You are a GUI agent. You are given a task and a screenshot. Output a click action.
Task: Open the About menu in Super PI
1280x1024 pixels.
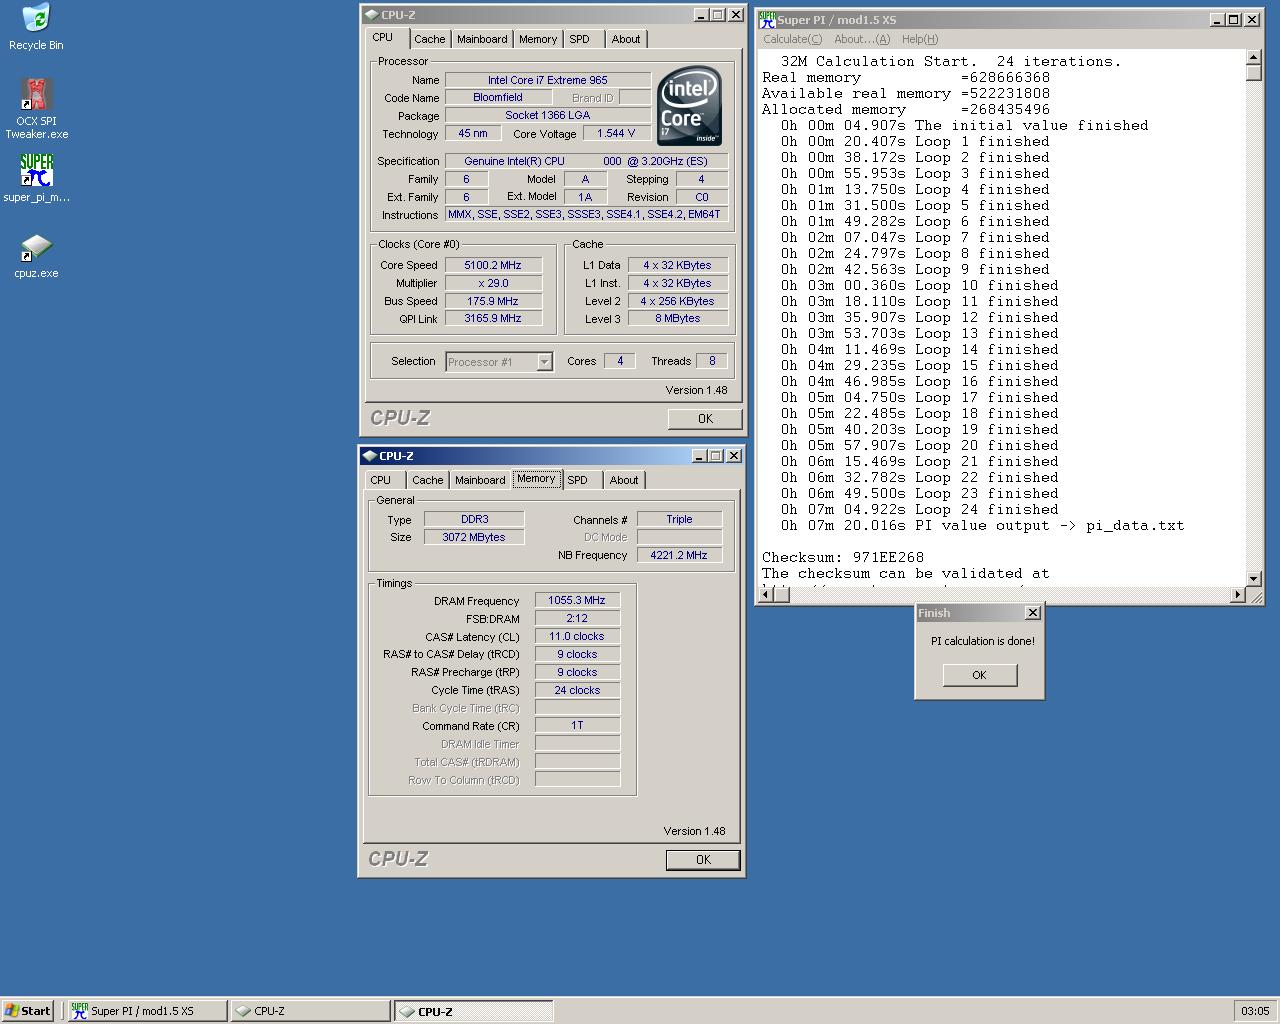tap(862, 39)
